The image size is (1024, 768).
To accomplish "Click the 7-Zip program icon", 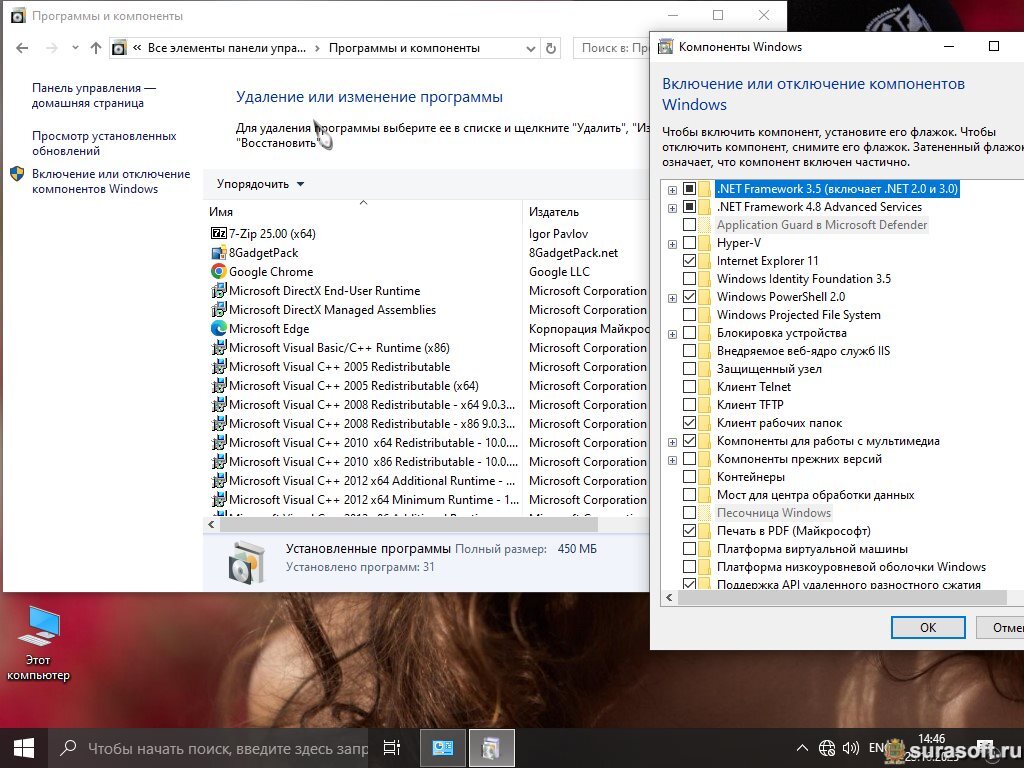I will pos(219,234).
